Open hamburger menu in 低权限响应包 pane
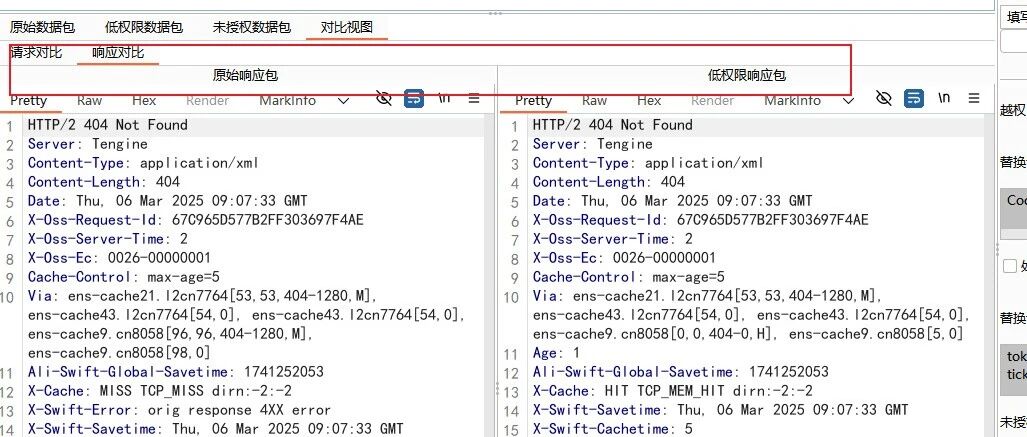 click(x=974, y=98)
